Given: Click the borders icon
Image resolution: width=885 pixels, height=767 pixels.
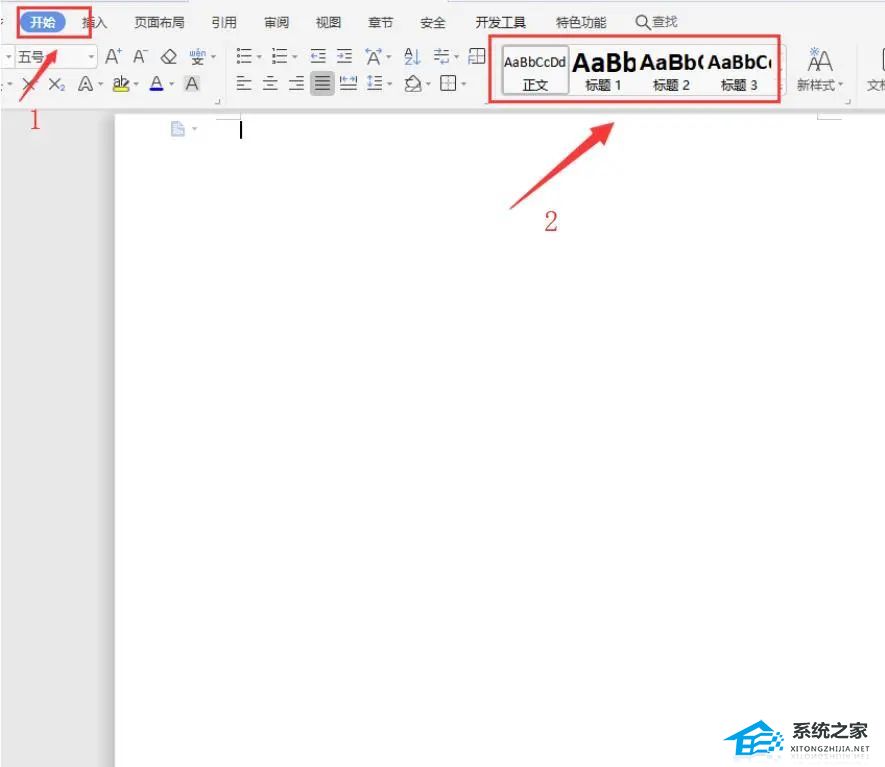Looking at the screenshot, I should (448, 84).
